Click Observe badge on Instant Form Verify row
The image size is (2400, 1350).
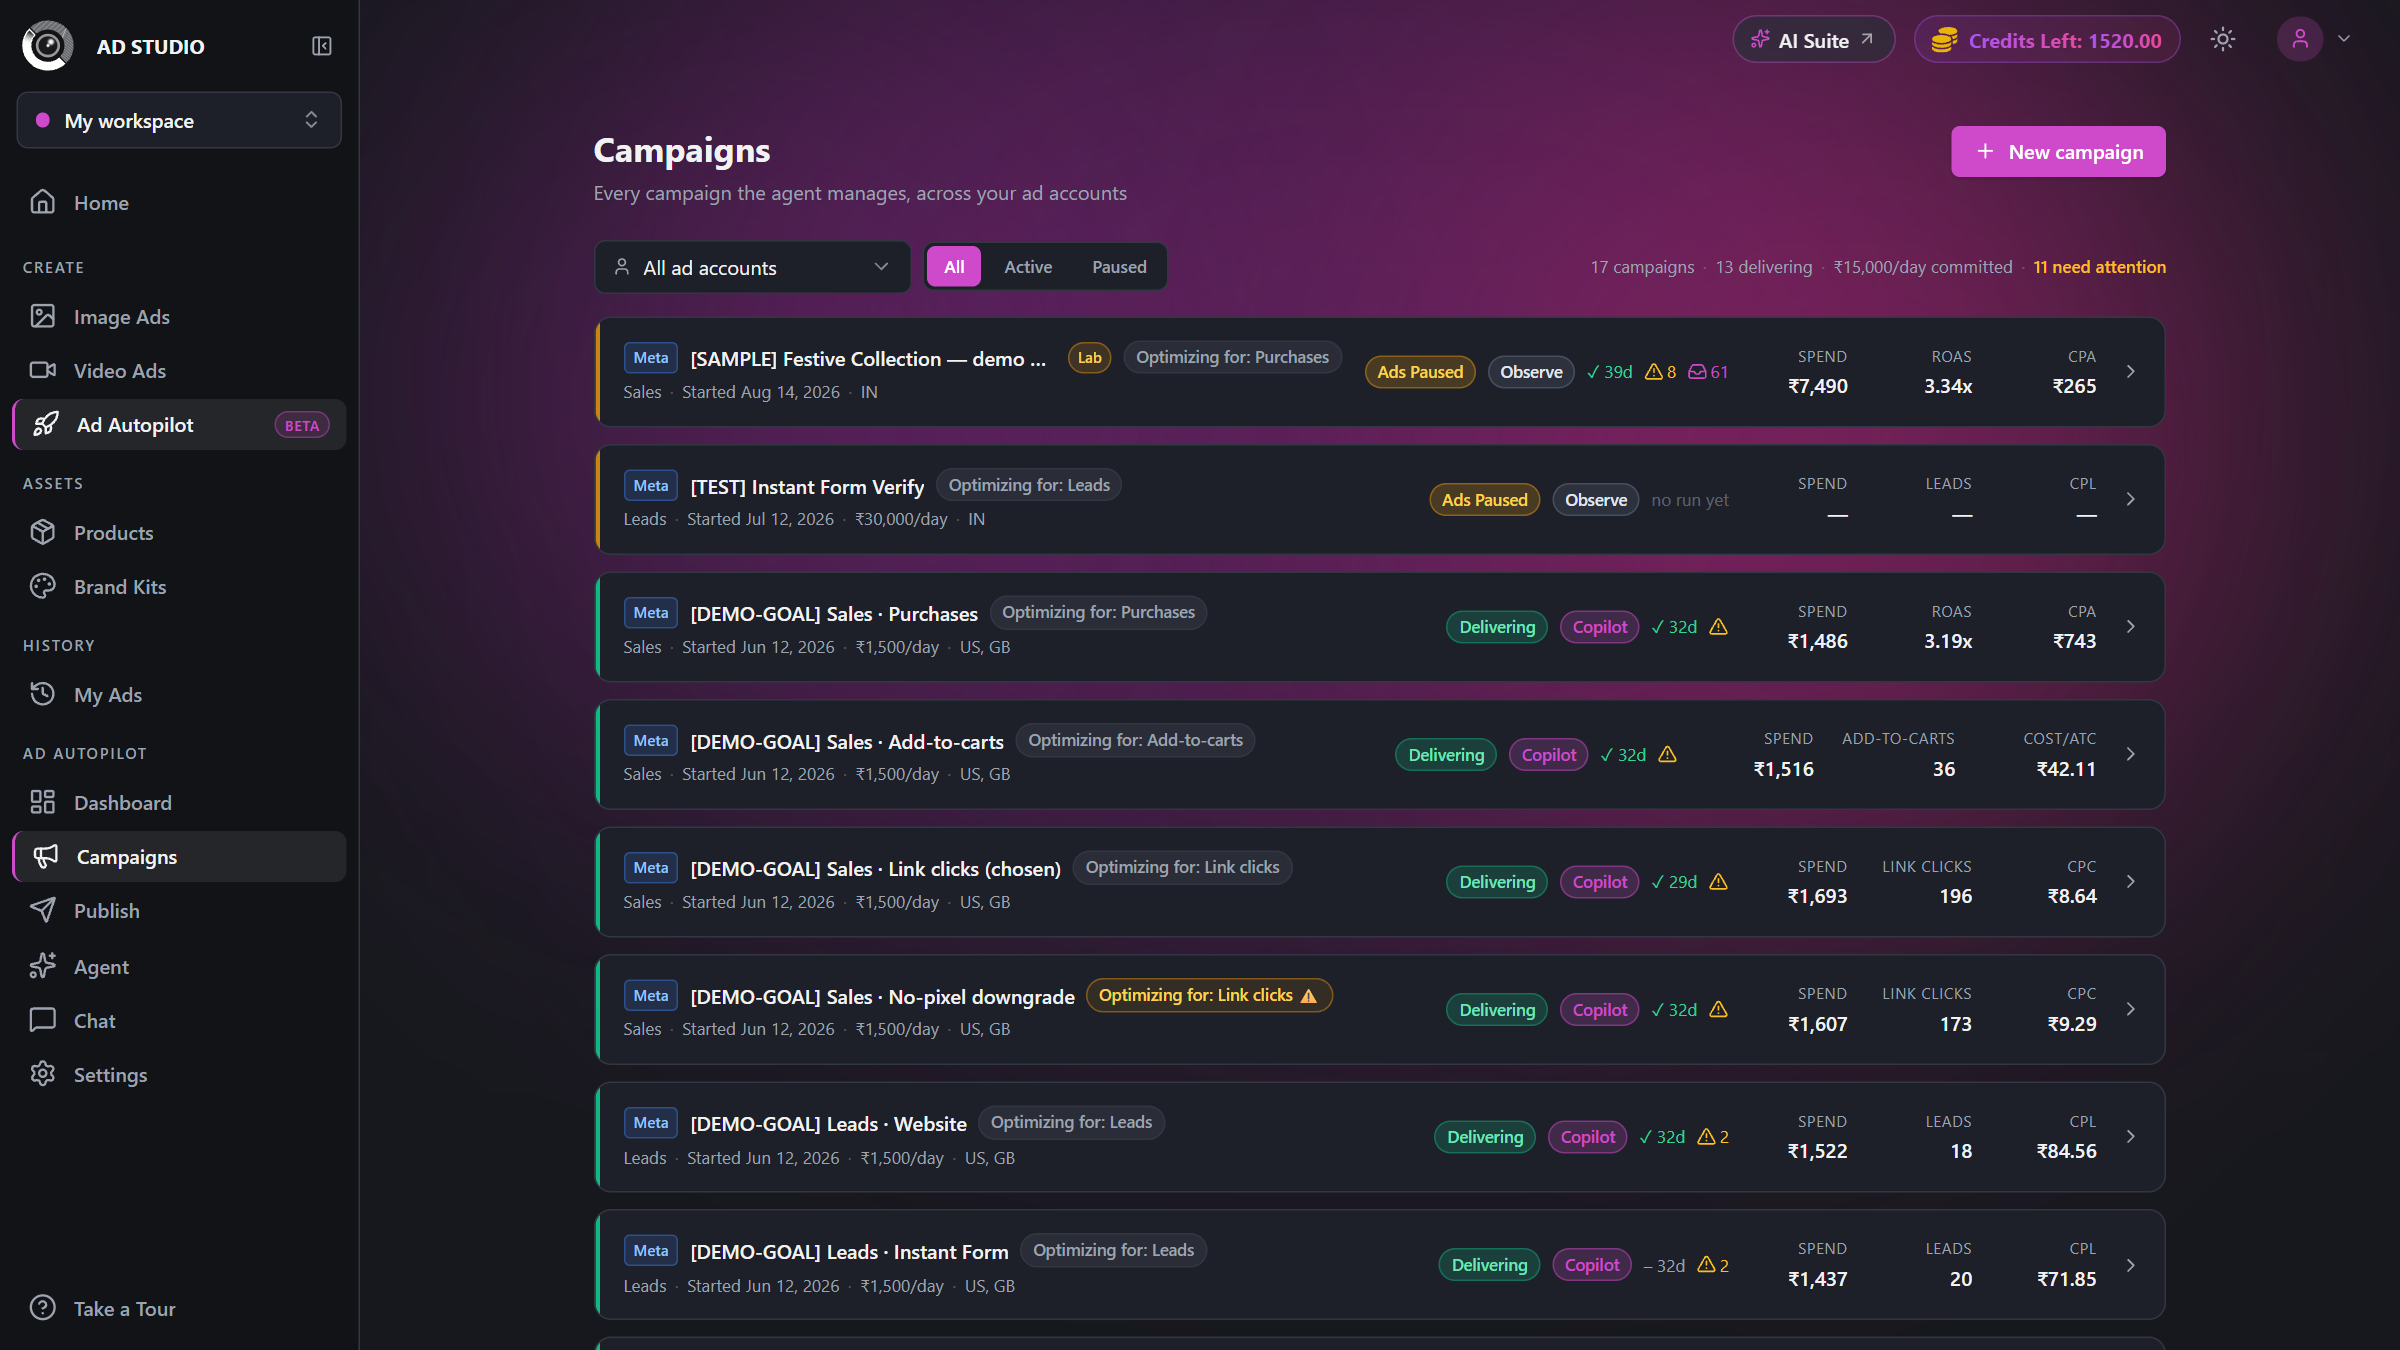pyautogui.click(x=1596, y=500)
